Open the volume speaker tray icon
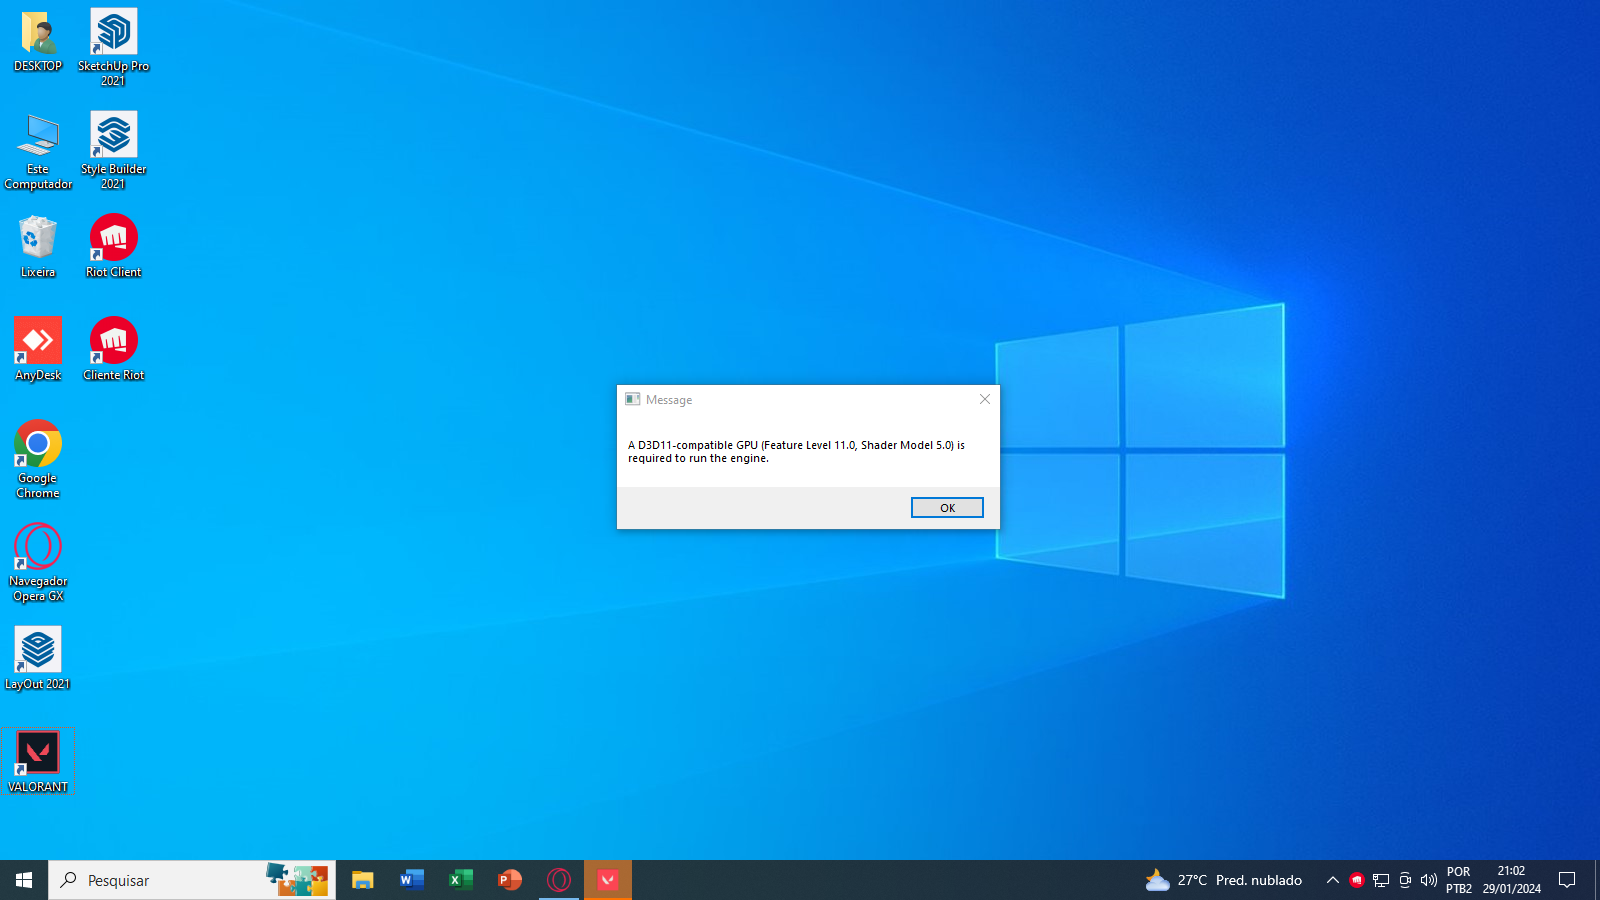Screen dimensions: 1600x900 pos(1429,880)
